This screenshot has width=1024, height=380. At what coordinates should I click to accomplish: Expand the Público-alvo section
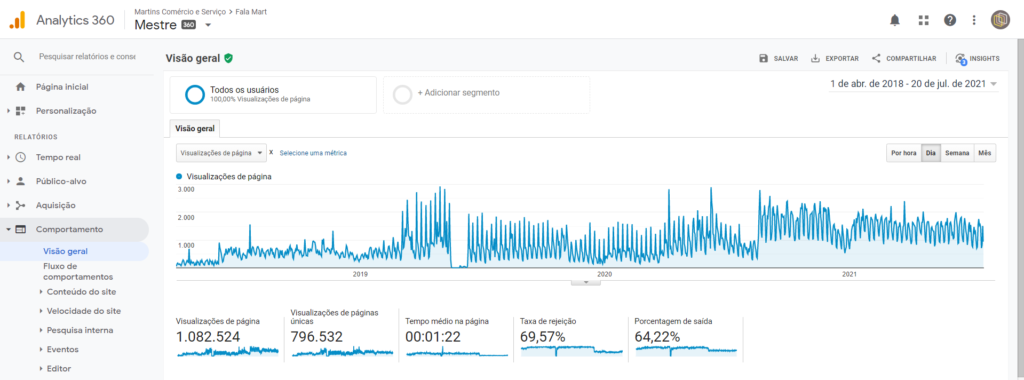coord(8,182)
